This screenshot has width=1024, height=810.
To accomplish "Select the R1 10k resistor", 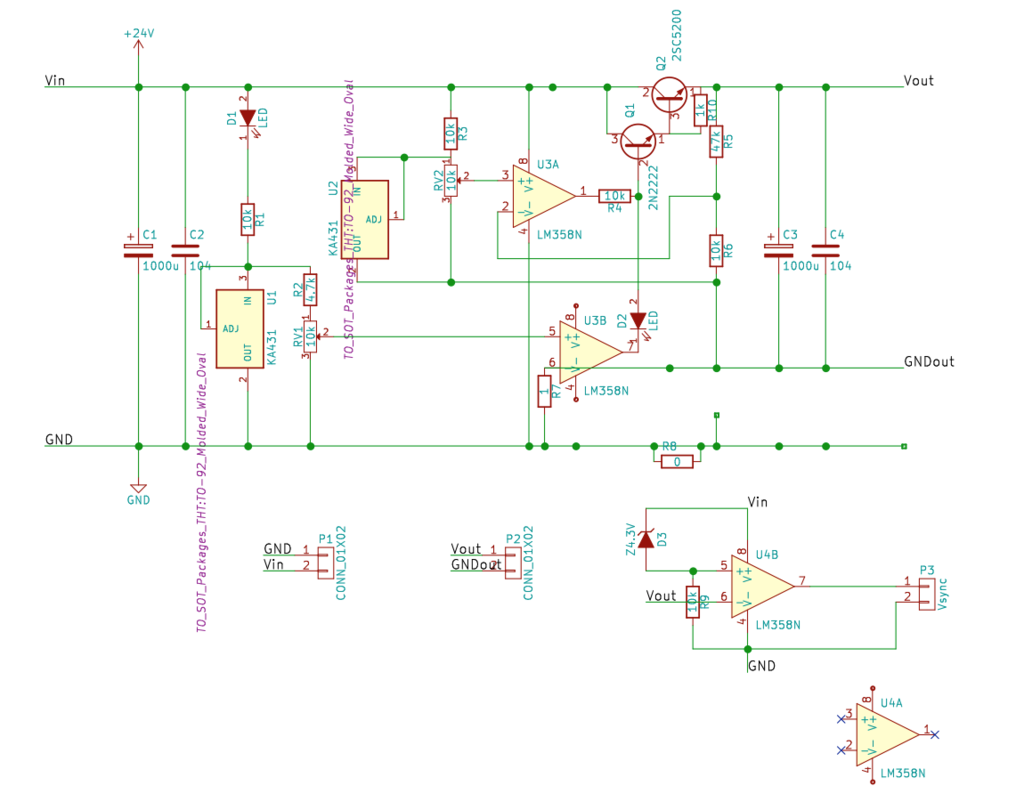I will click(x=248, y=219).
